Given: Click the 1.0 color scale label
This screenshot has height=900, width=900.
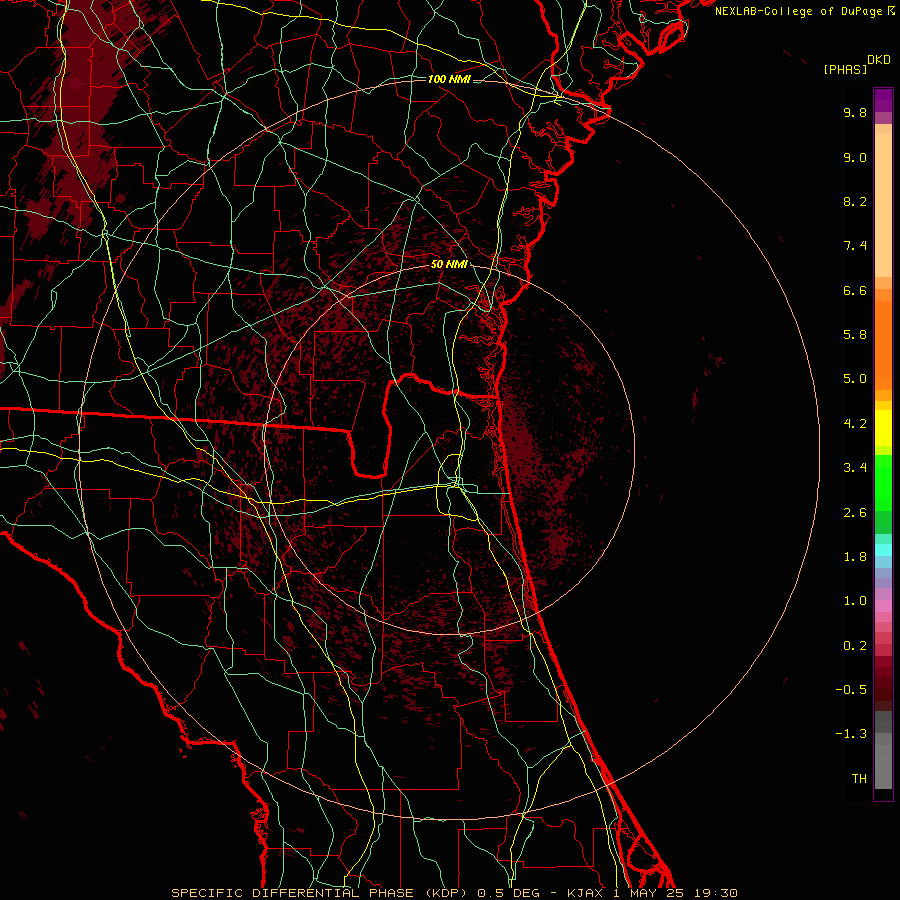Looking at the screenshot, I should pyautogui.click(x=855, y=601).
